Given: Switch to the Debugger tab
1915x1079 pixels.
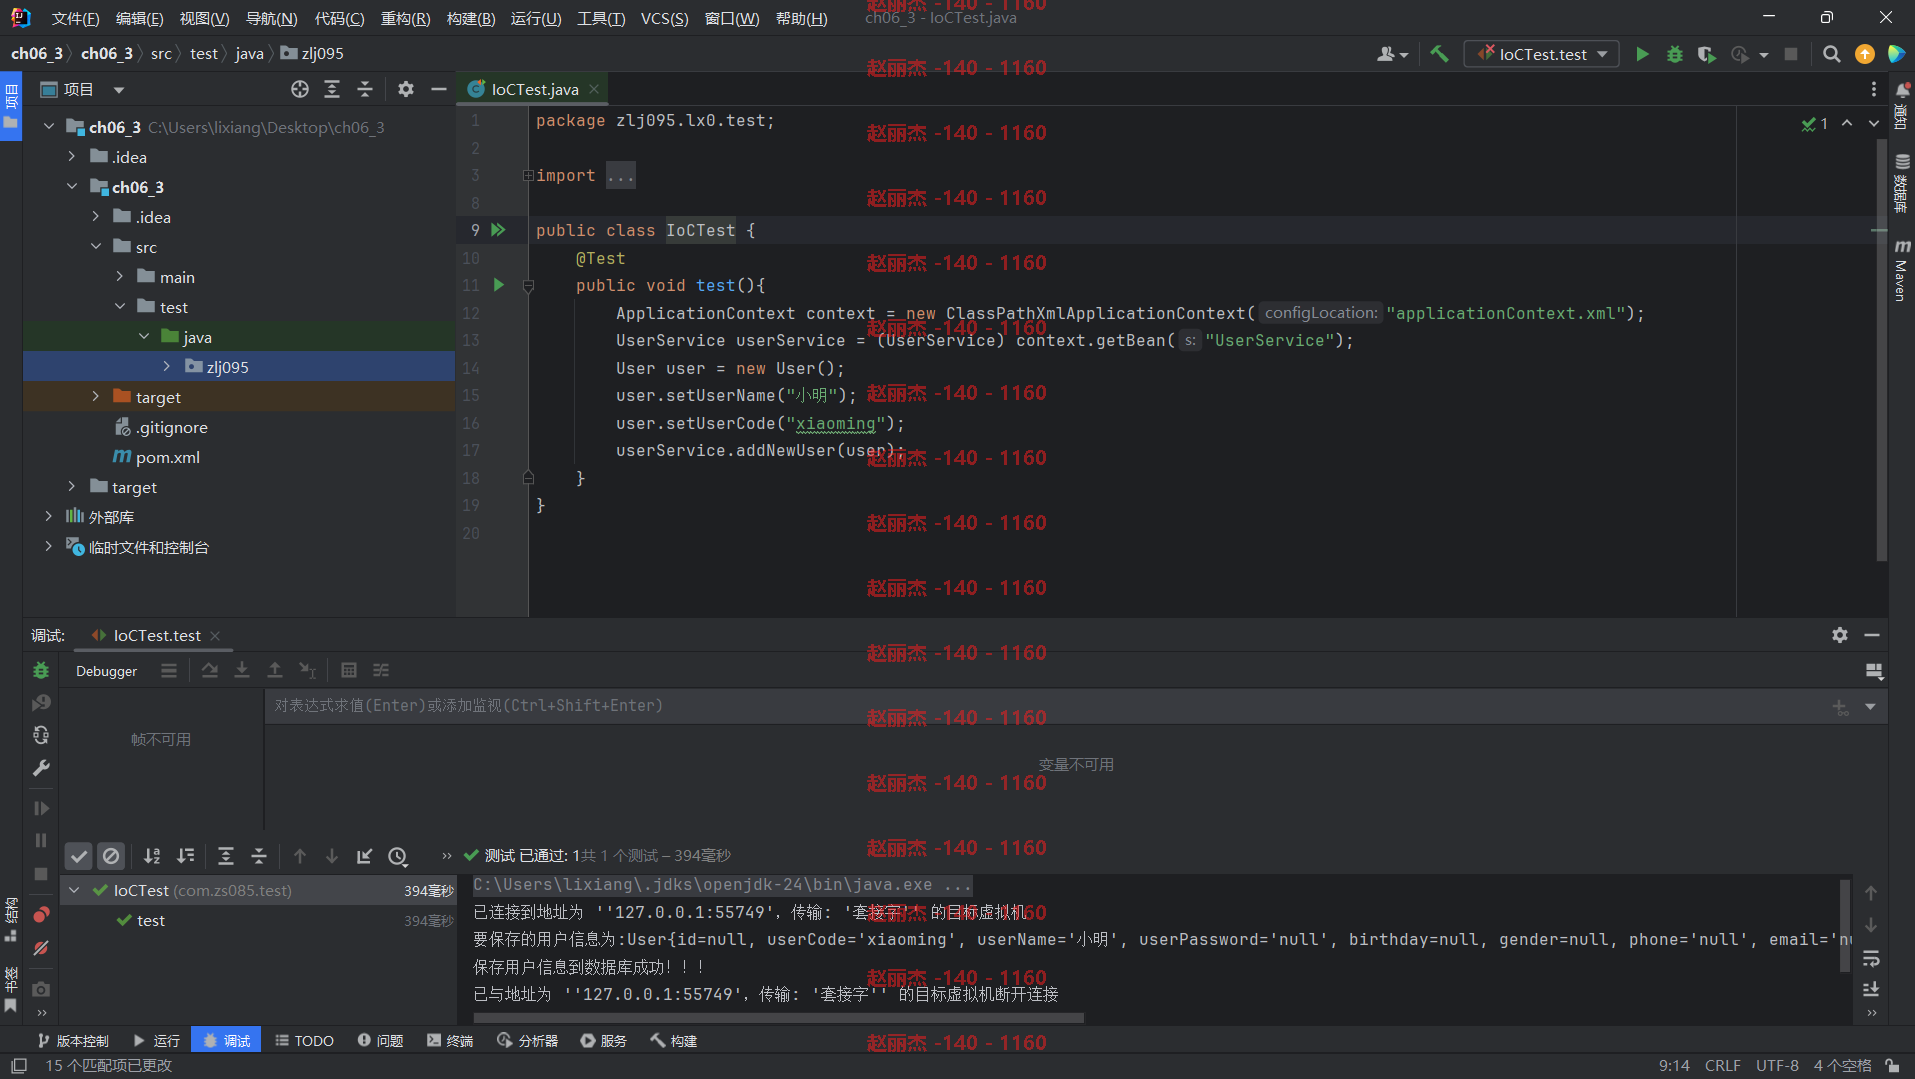Looking at the screenshot, I should point(106,671).
